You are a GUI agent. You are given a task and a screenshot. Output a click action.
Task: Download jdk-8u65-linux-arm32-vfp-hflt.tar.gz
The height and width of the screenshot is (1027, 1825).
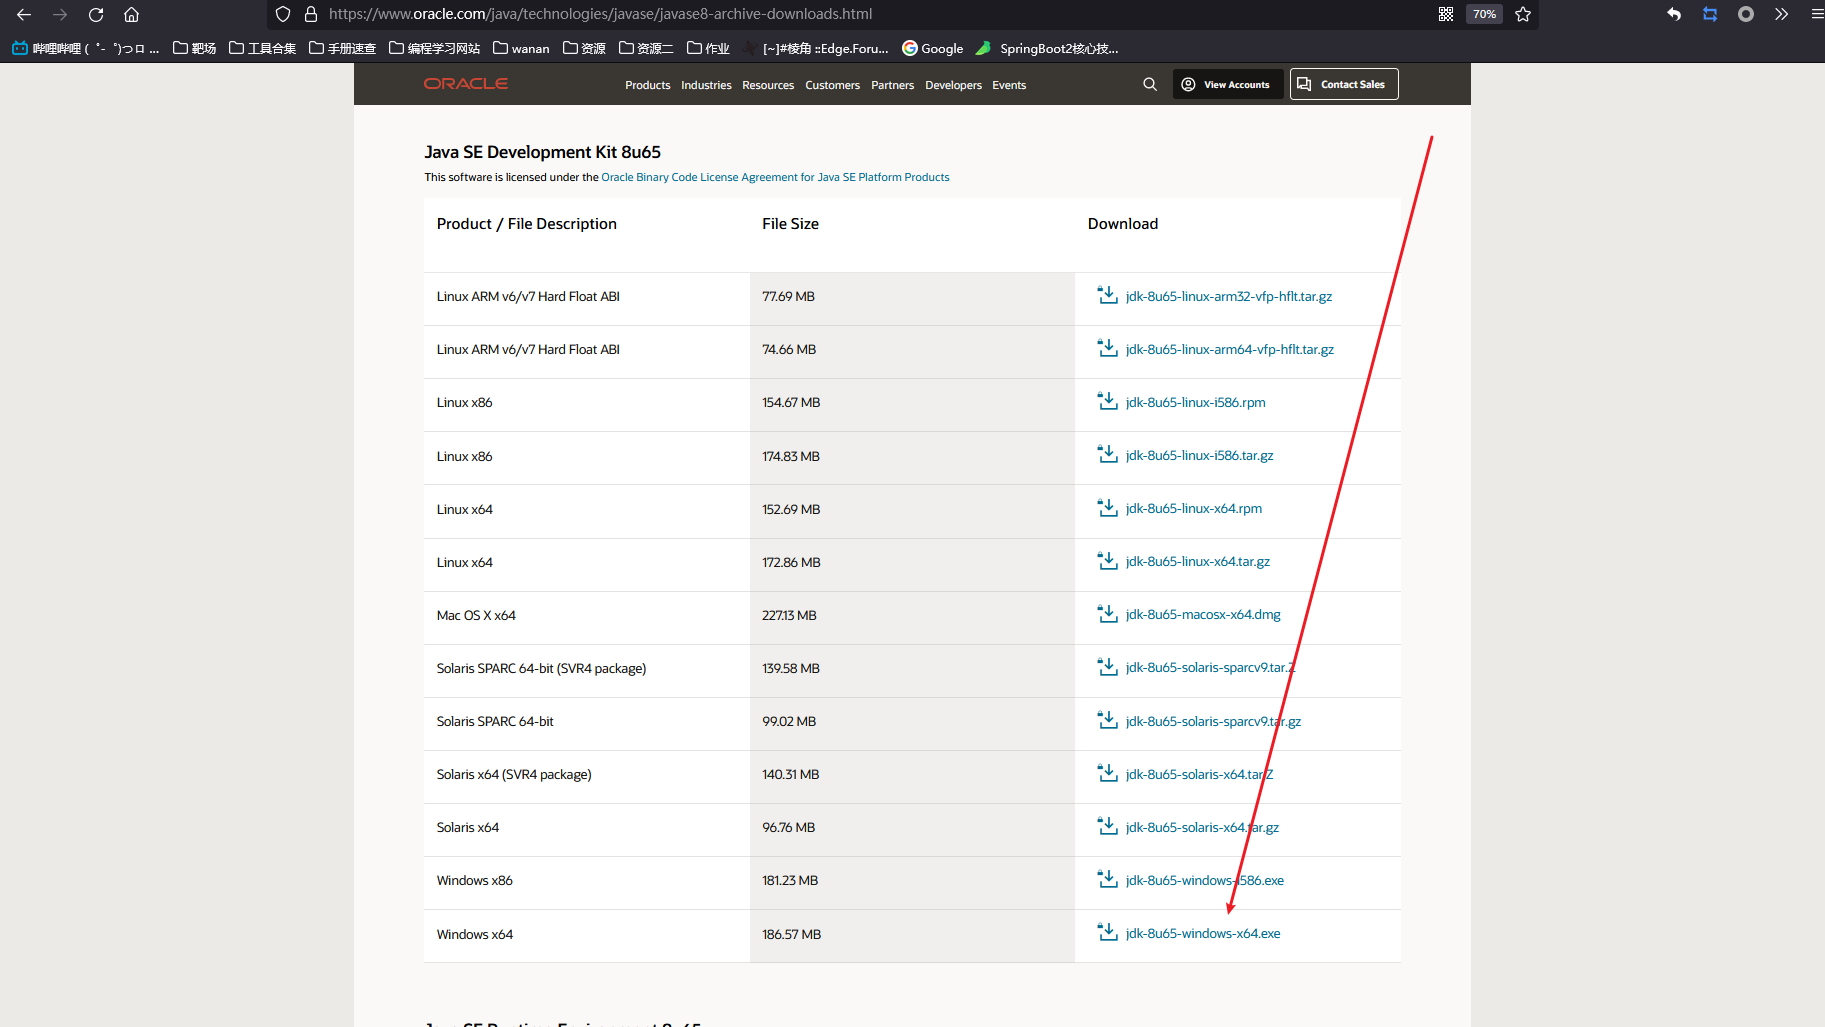coord(1228,296)
